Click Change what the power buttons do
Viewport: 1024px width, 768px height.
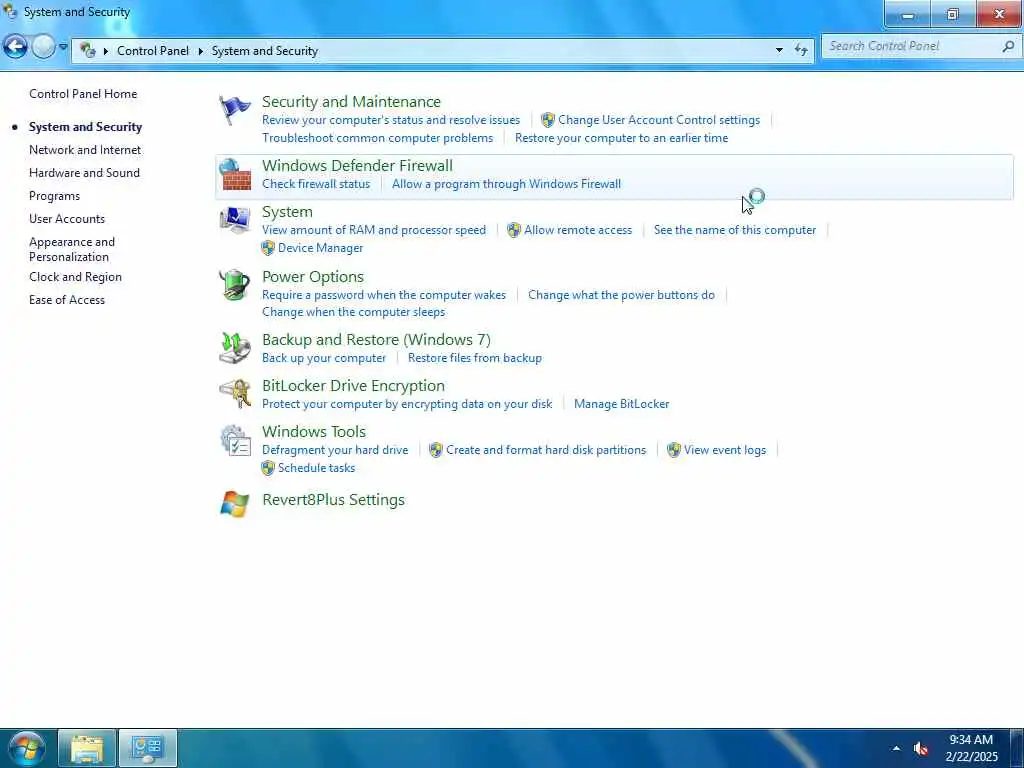621,295
